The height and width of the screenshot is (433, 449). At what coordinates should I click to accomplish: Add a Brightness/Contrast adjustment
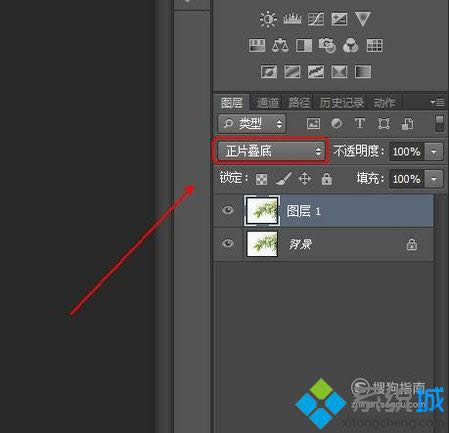pos(268,19)
